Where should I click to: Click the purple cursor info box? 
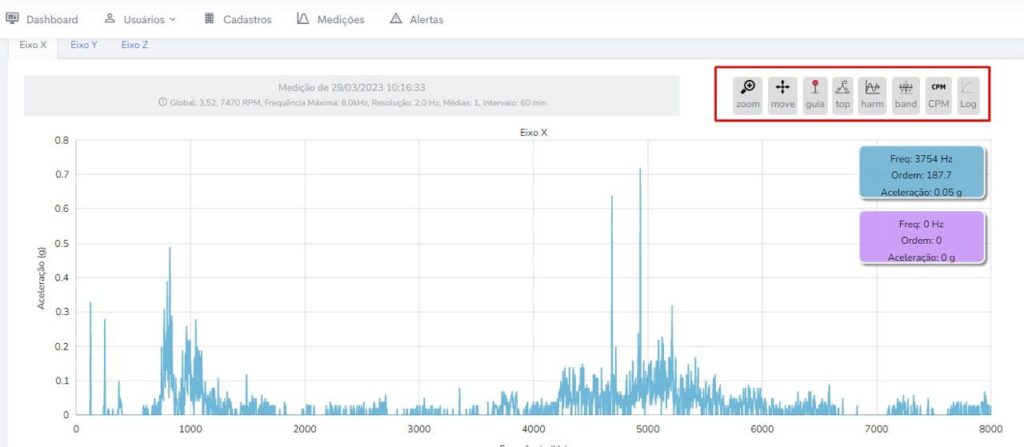click(921, 240)
